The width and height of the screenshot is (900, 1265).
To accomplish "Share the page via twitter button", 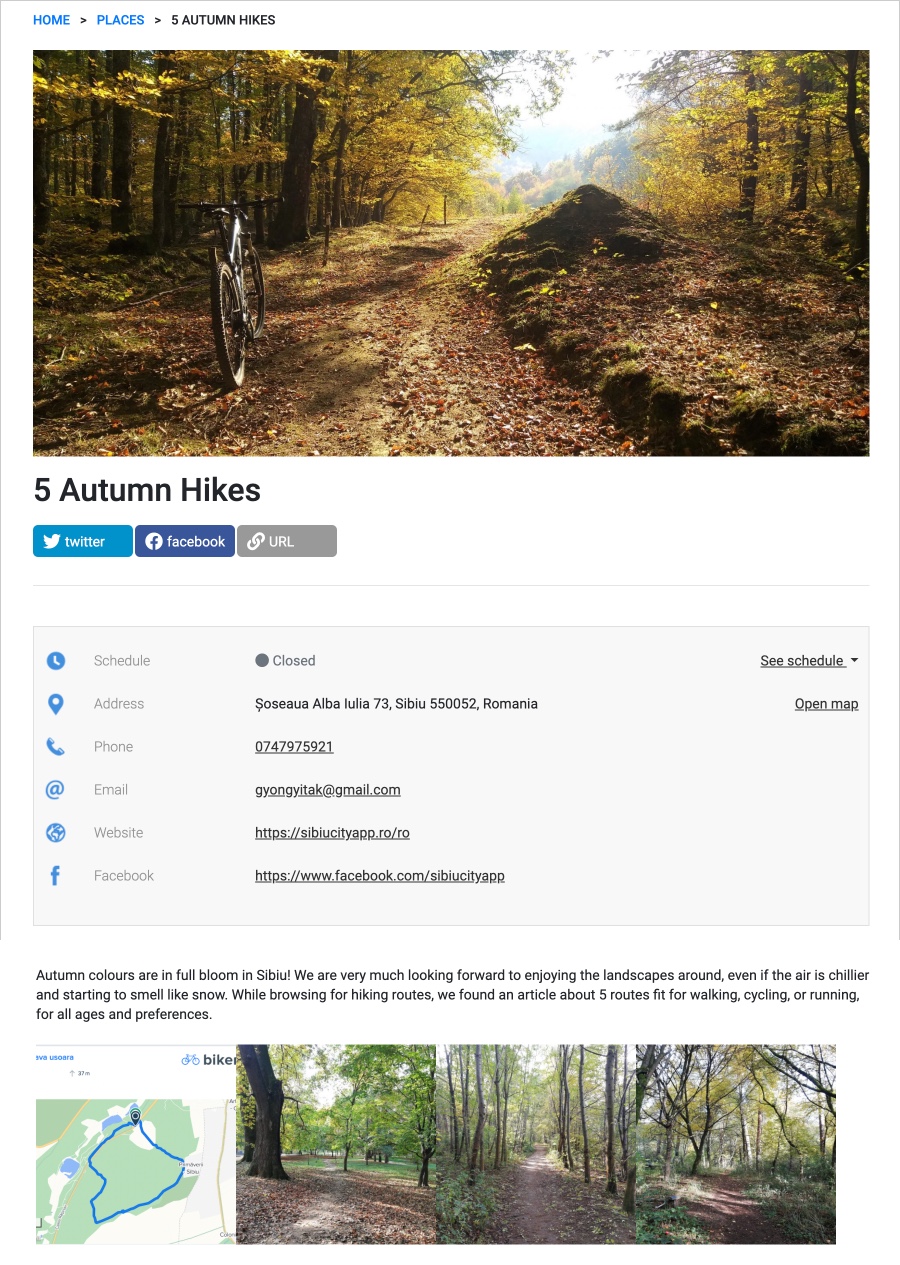I will pyautogui.click(x=83, y=541).
